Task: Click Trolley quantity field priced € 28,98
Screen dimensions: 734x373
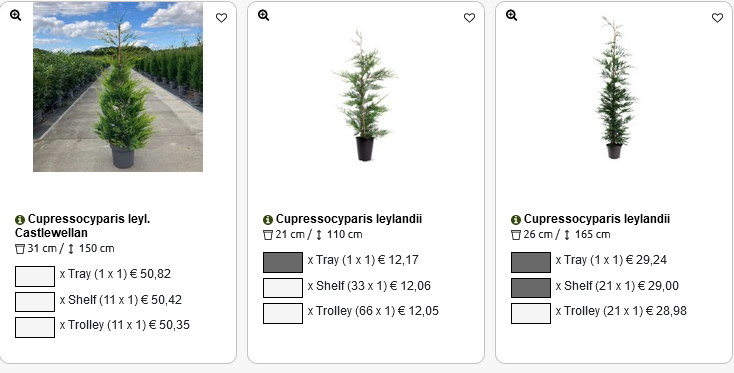Action: click(x=531, y=313)
